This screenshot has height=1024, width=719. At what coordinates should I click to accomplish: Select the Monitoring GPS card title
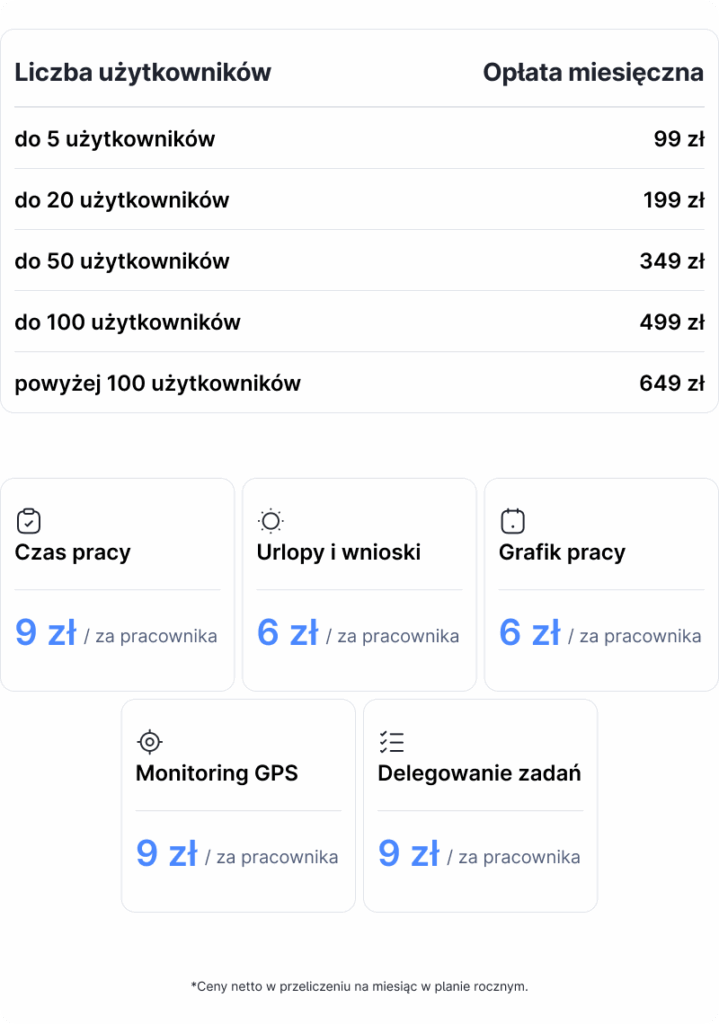point(217,774)
